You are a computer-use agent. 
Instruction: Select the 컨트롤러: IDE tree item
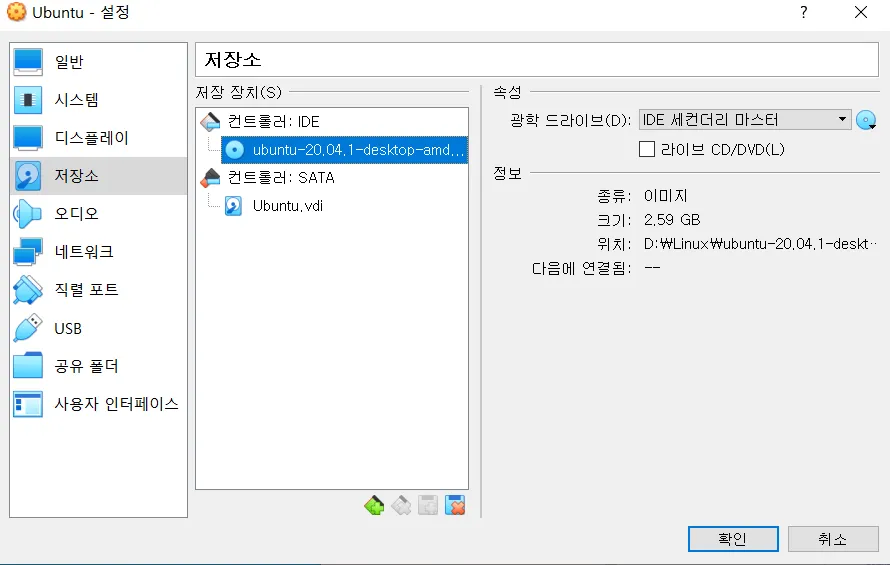[x=332, y=122]
